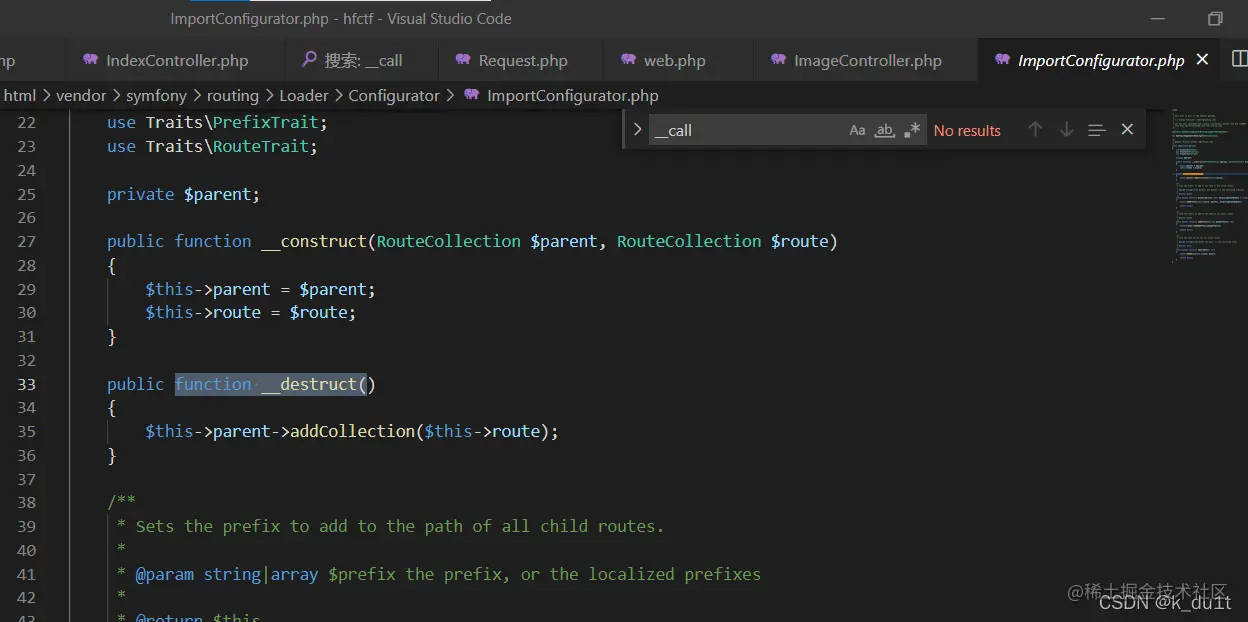Viewport: 1248px width, 622px height.
Task: Toggle Match Case in find widget
Action: click(x=857, y=130)
